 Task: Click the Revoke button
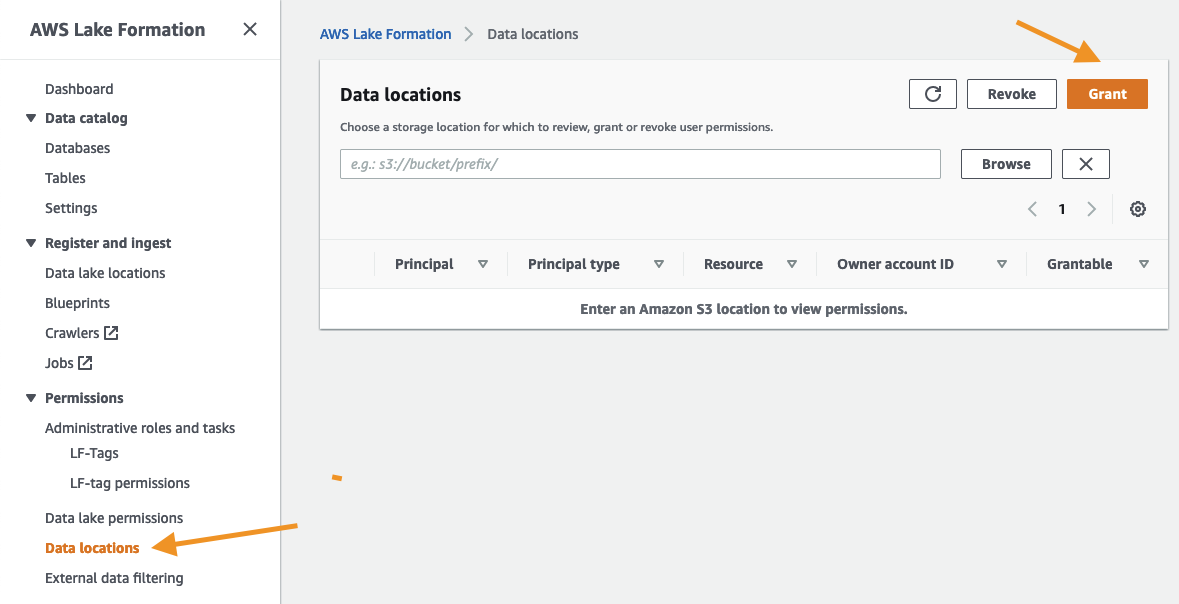[1011, 94]
